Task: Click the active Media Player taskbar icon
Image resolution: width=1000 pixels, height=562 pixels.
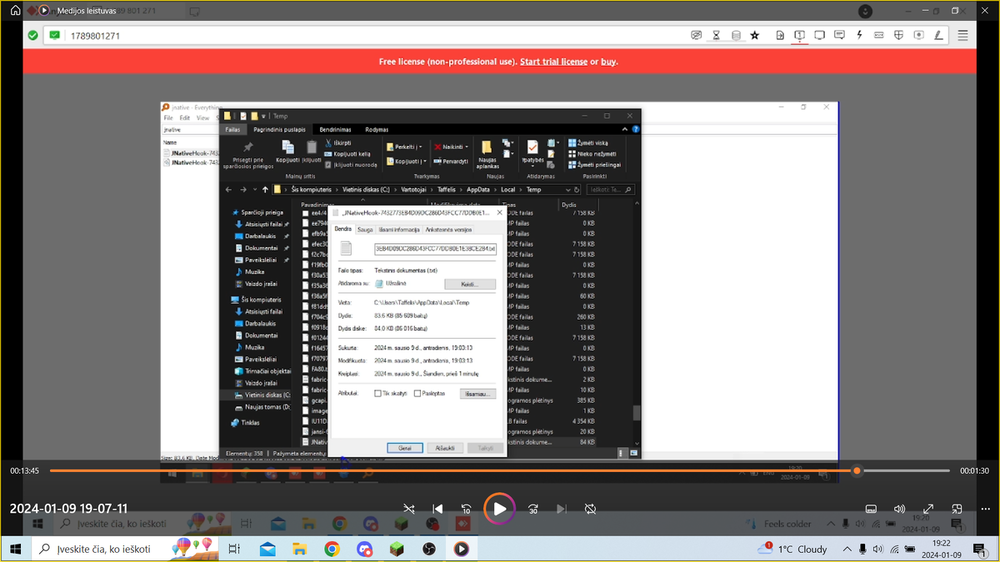Action: tap(461, 549)
